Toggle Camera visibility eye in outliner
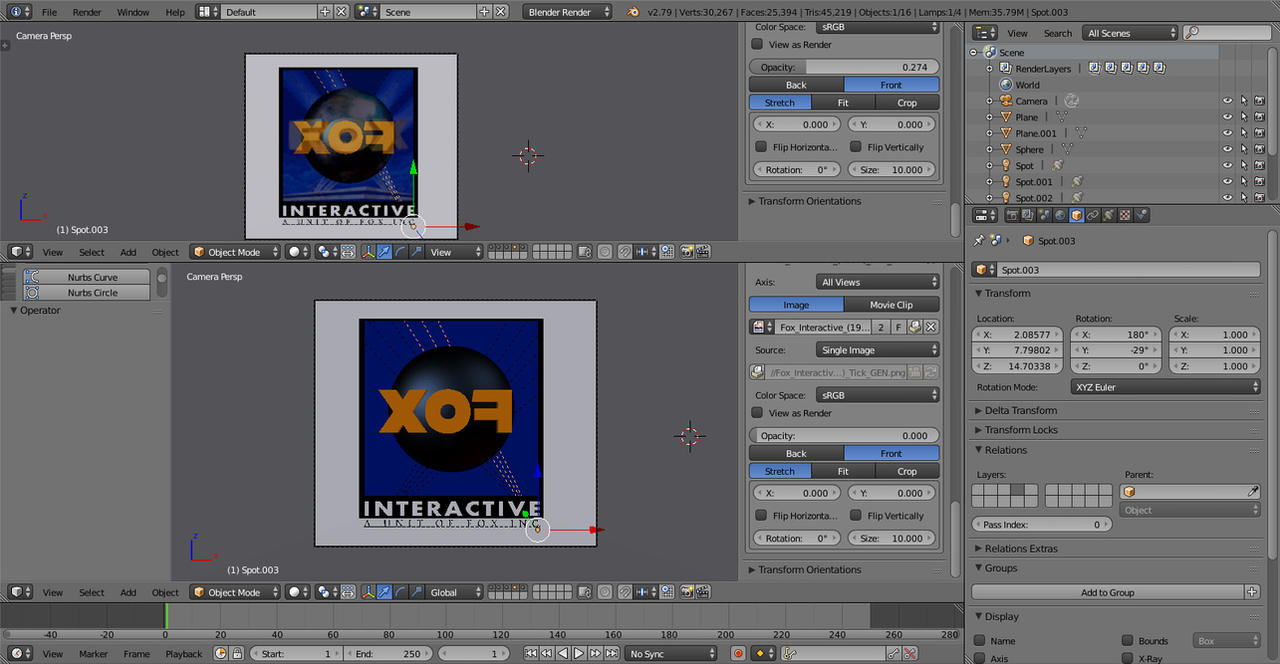The height and width of the screenshot is (664, 1280). (1227, 101)
